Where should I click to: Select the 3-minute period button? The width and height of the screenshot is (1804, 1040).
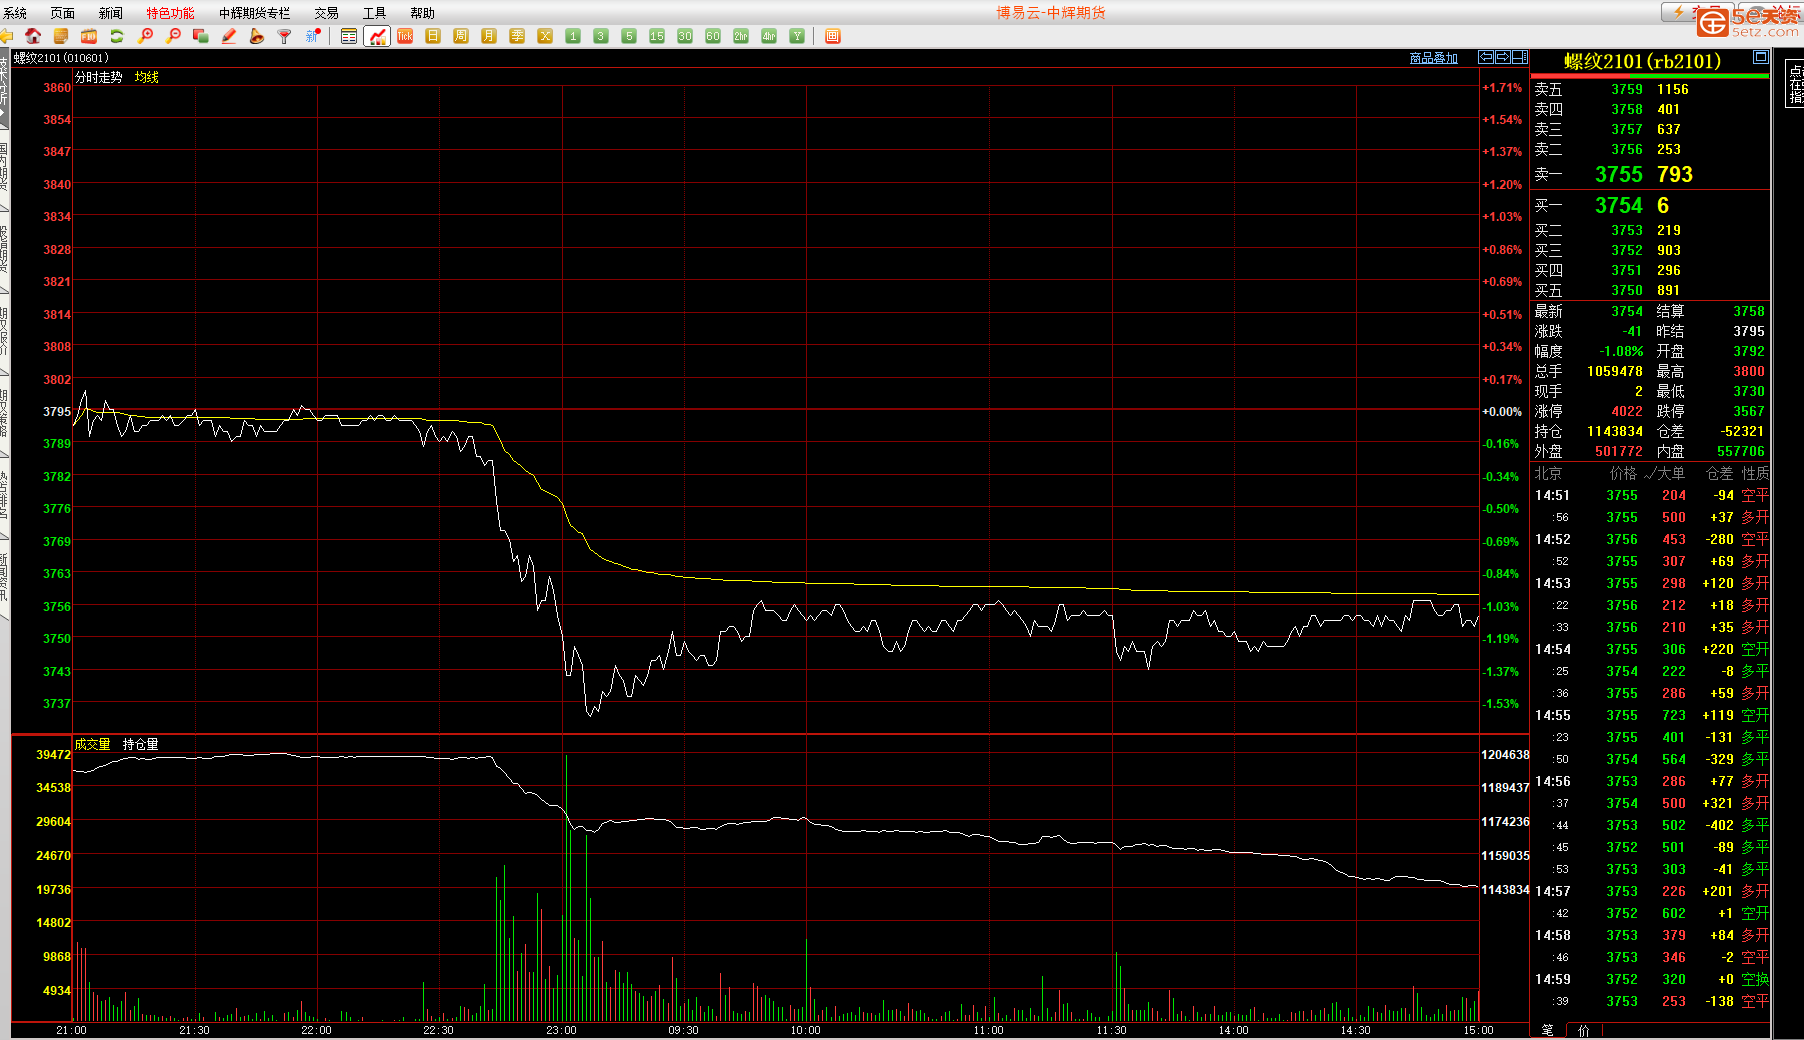pyautogui.click(x=601, y=36)
